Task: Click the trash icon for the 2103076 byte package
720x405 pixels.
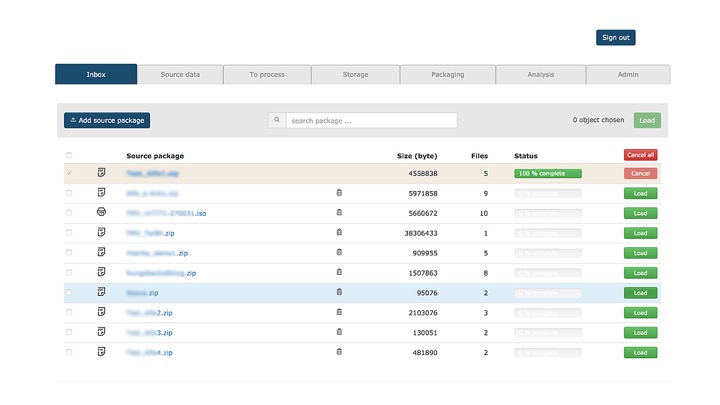Action: point(339,312)
